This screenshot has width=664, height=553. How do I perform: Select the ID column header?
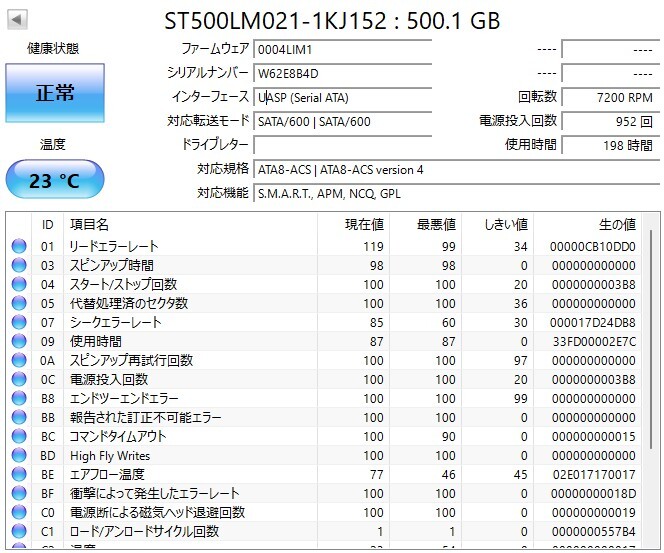[x=47, y=224]
